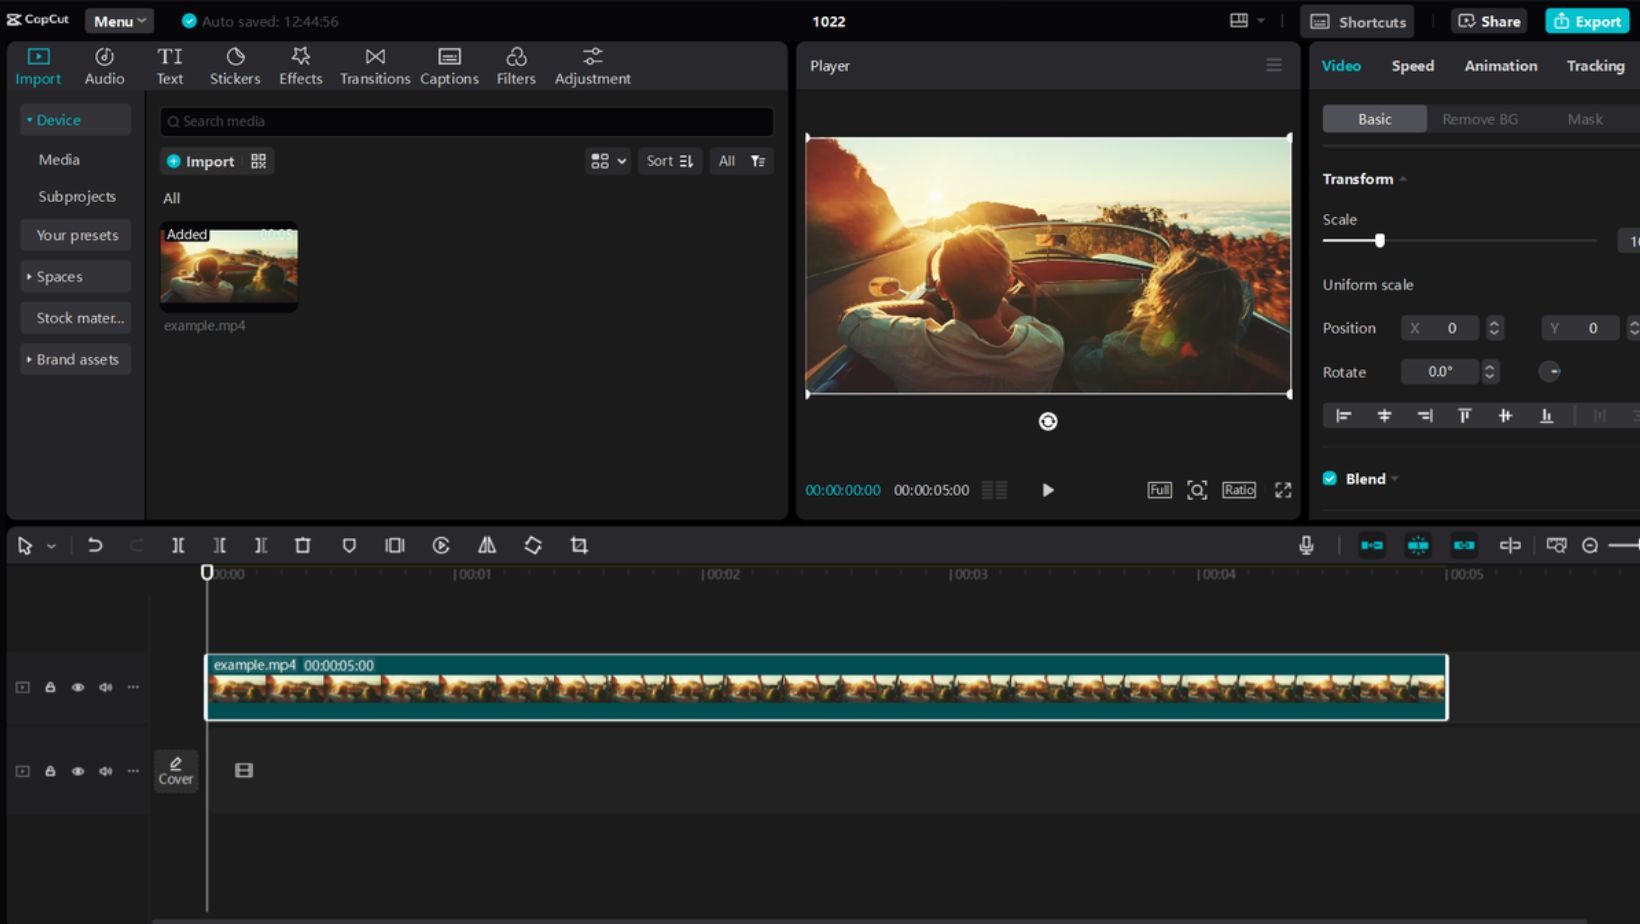Open the Audio tab
Screen dimensions: 1640x924
[x=104, y=66]
